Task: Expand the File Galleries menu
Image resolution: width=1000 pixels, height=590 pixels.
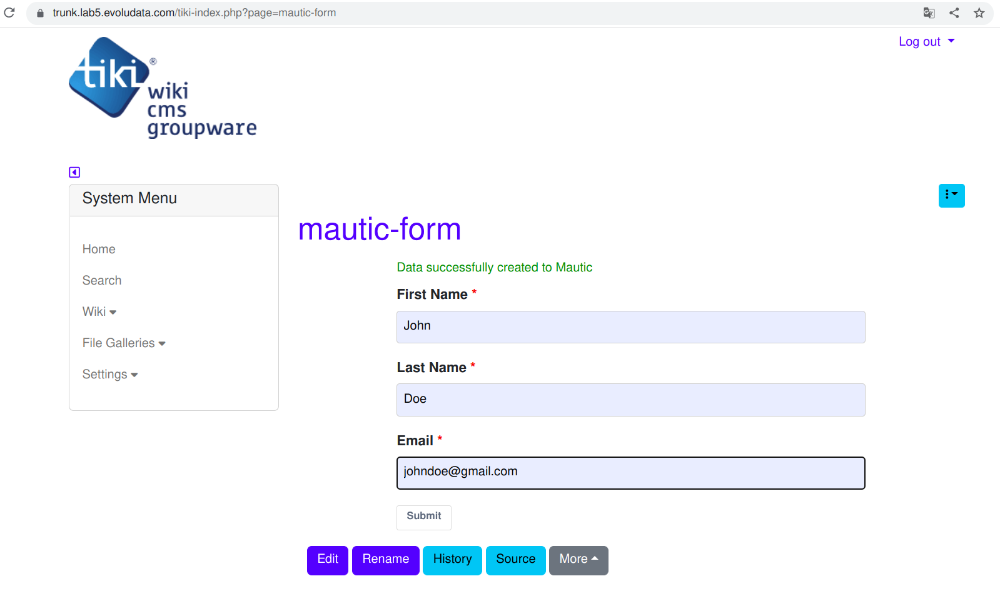Action: (124, 343)
